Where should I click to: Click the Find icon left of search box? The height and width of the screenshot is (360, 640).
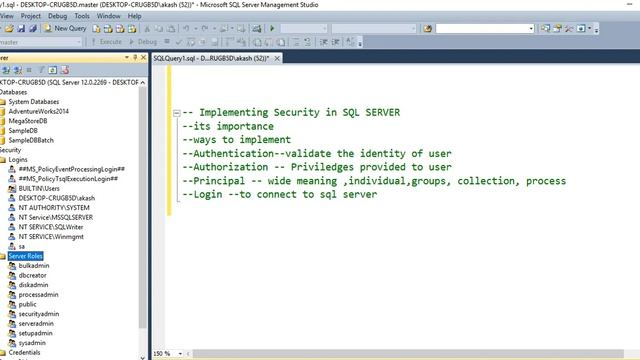point(427,29)
